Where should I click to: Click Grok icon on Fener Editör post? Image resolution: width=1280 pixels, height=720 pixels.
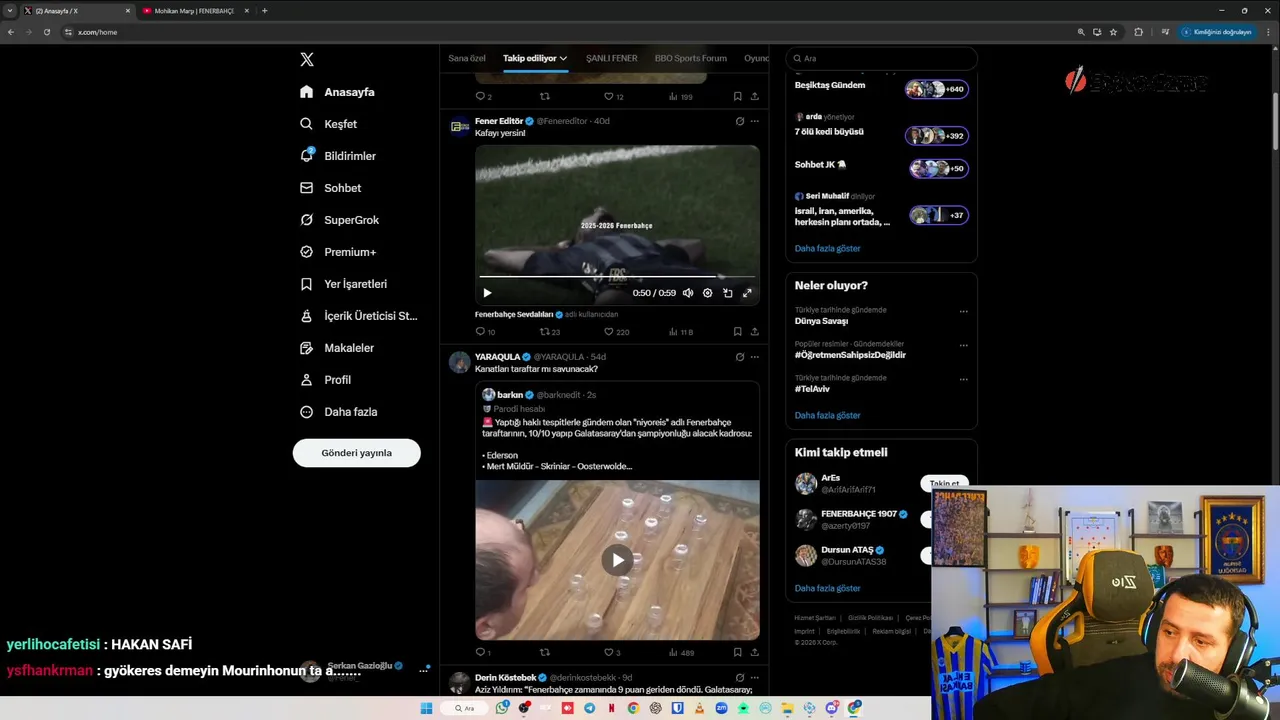pyautogui.click(x=739, y=121)
